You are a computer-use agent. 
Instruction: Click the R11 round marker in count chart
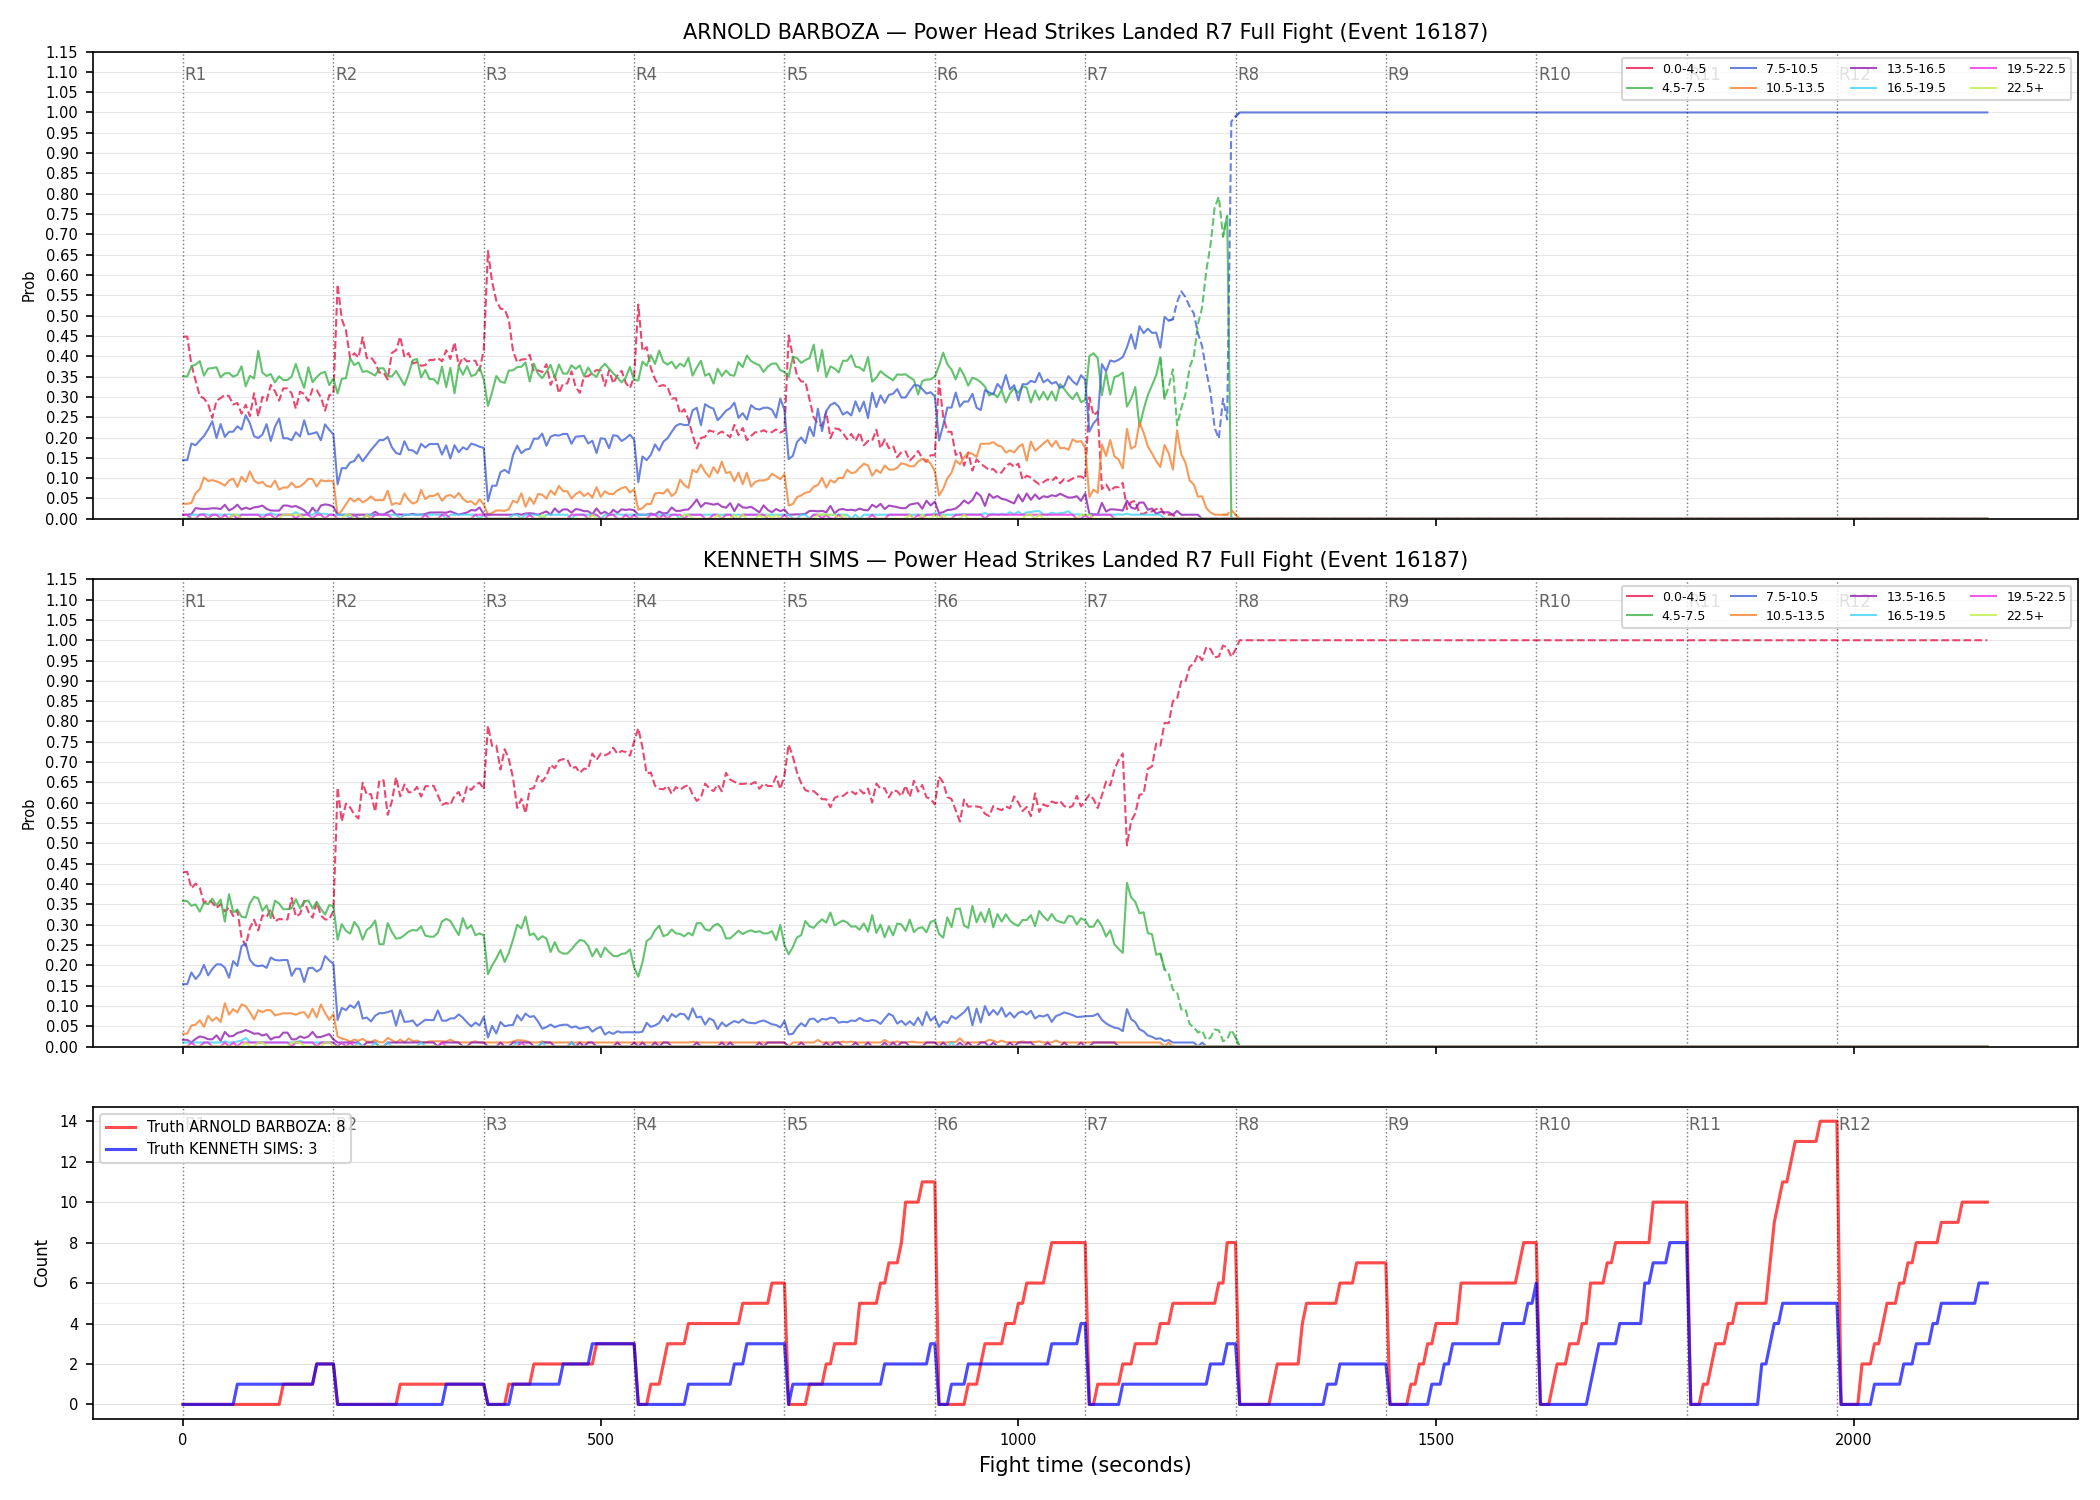(1705, 1124)
